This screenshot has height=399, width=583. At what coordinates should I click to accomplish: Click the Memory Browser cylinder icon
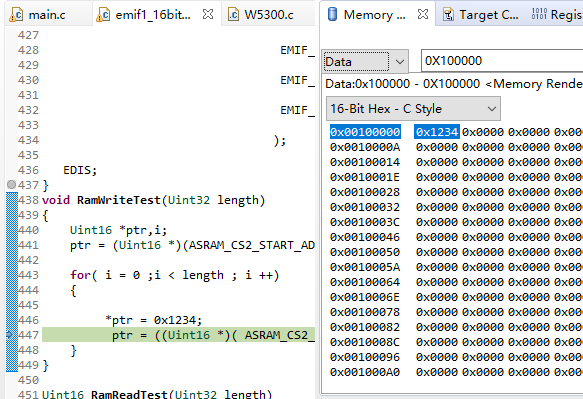[332, 14]
